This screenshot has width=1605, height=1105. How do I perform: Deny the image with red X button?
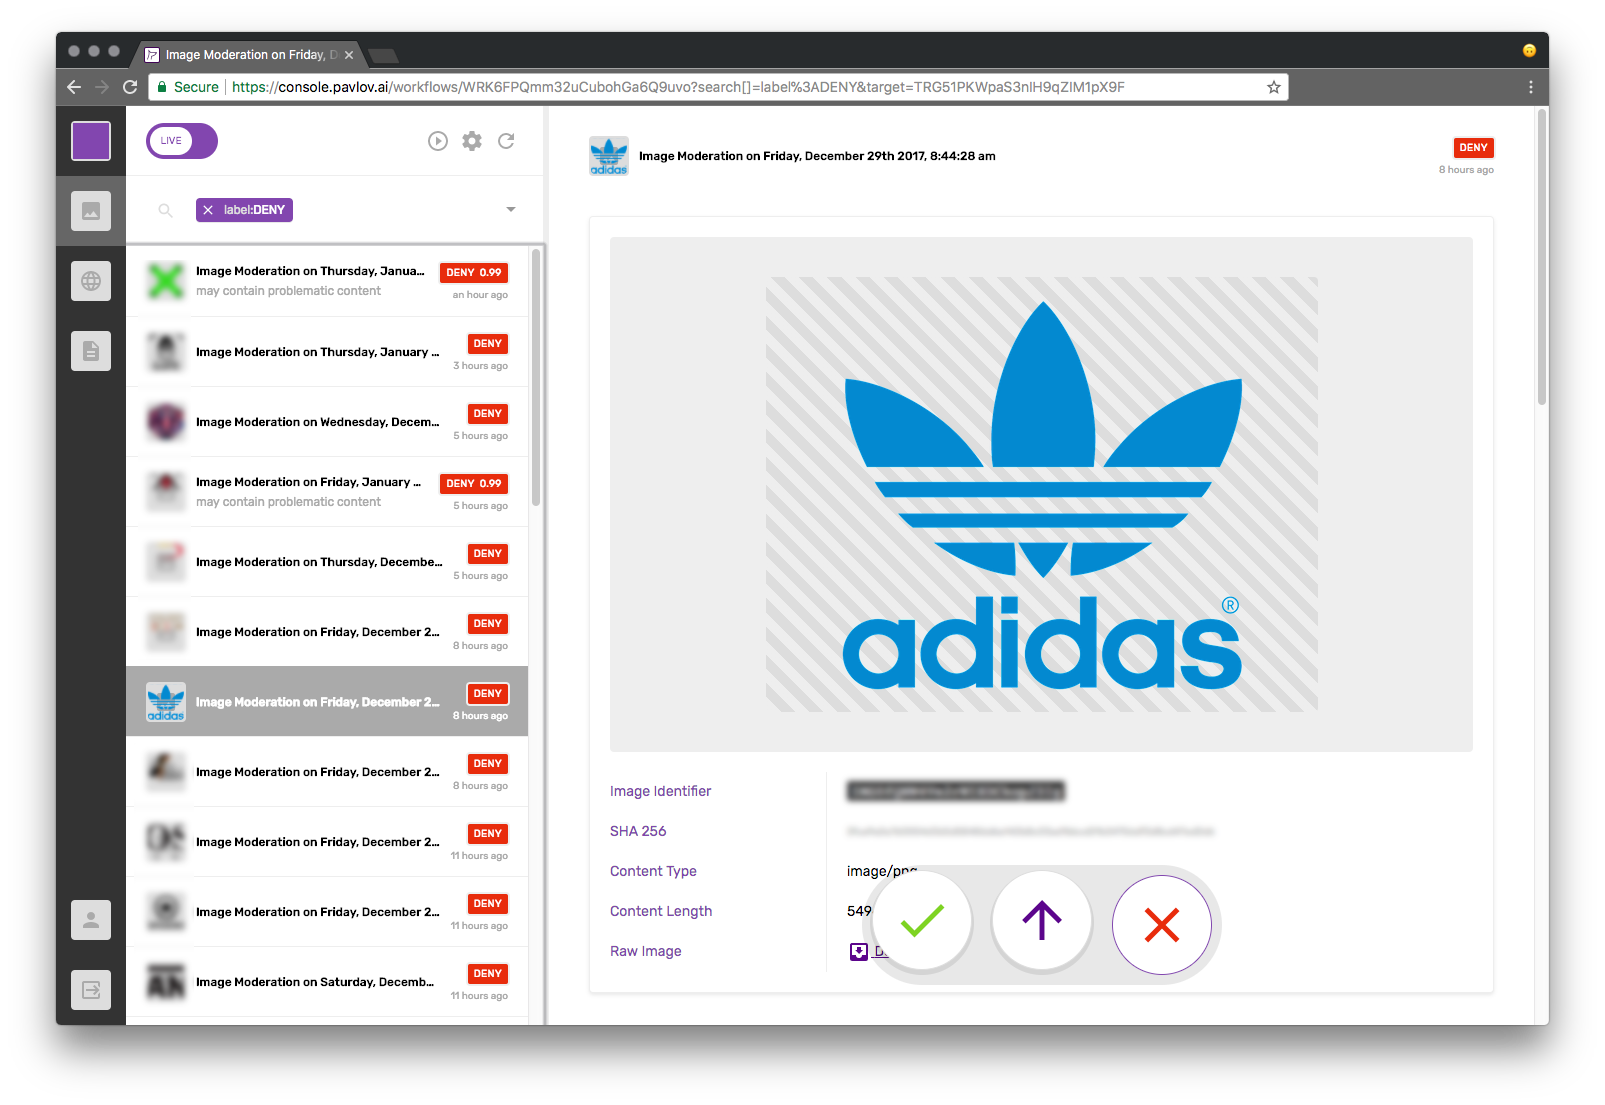pos(1162,925)
